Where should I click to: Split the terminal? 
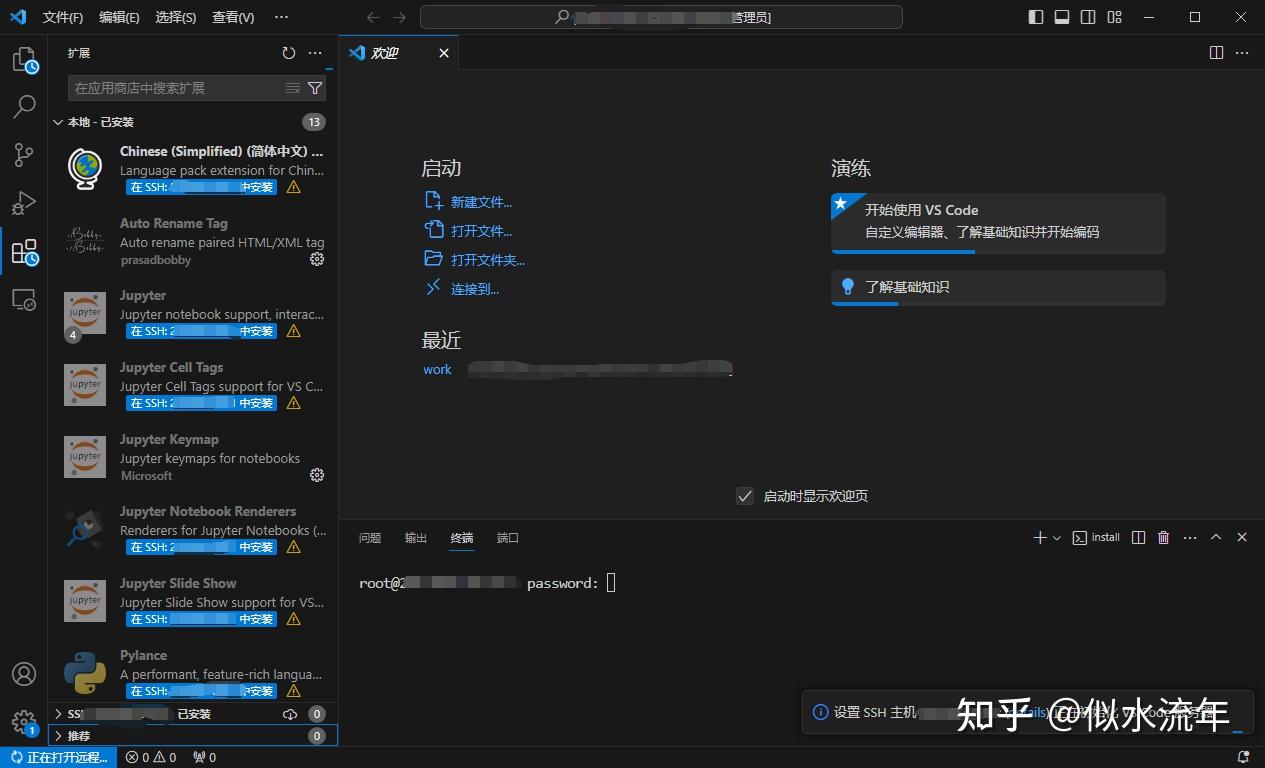pos(1138,537)
